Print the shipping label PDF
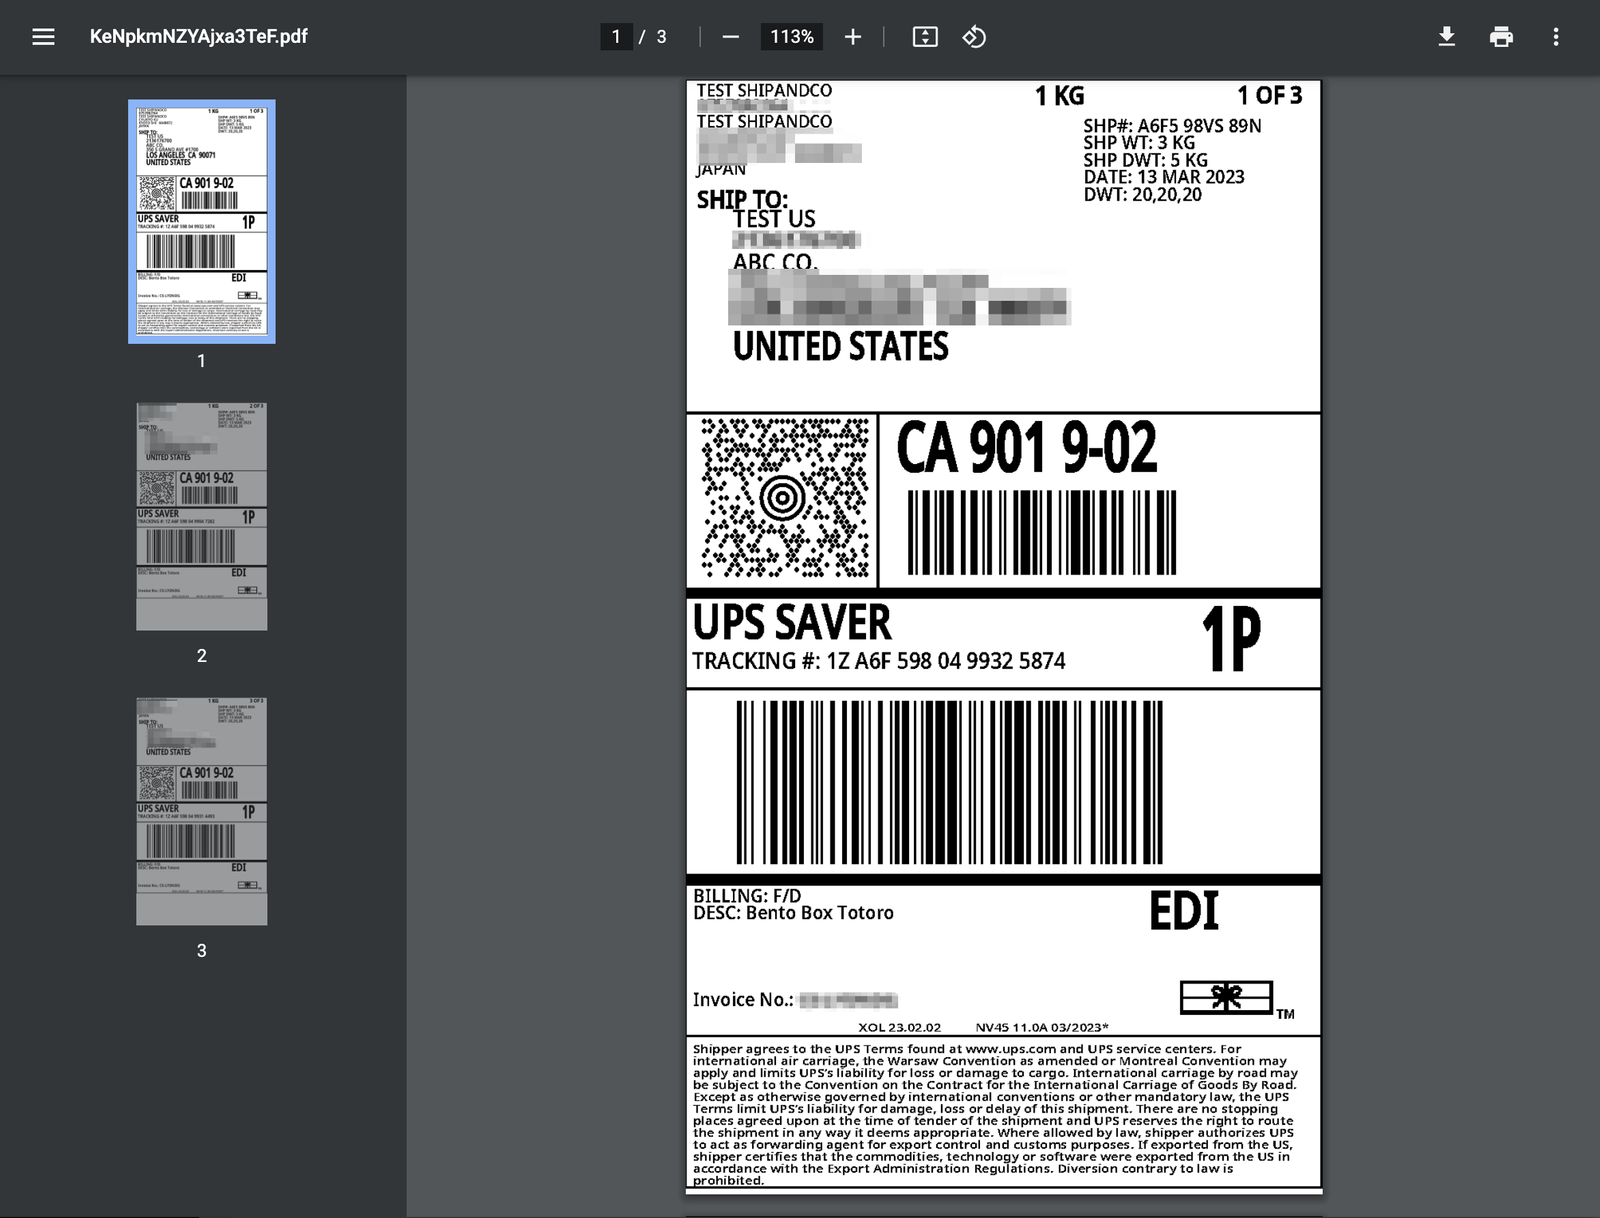This screenshot has height=1218, width=1600. point(1500,36)
